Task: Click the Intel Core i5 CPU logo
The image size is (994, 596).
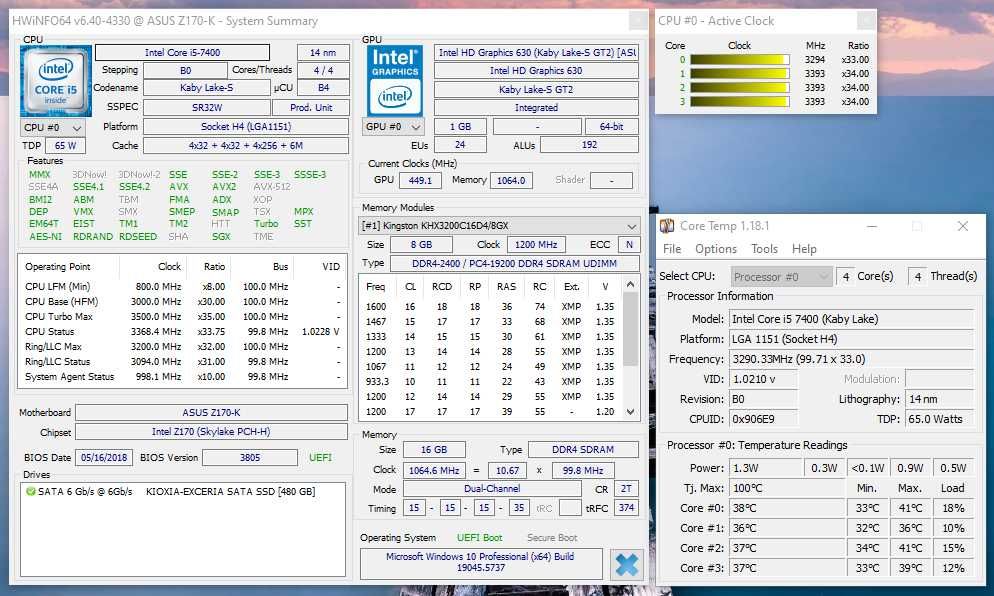Action: click(56, 81)
